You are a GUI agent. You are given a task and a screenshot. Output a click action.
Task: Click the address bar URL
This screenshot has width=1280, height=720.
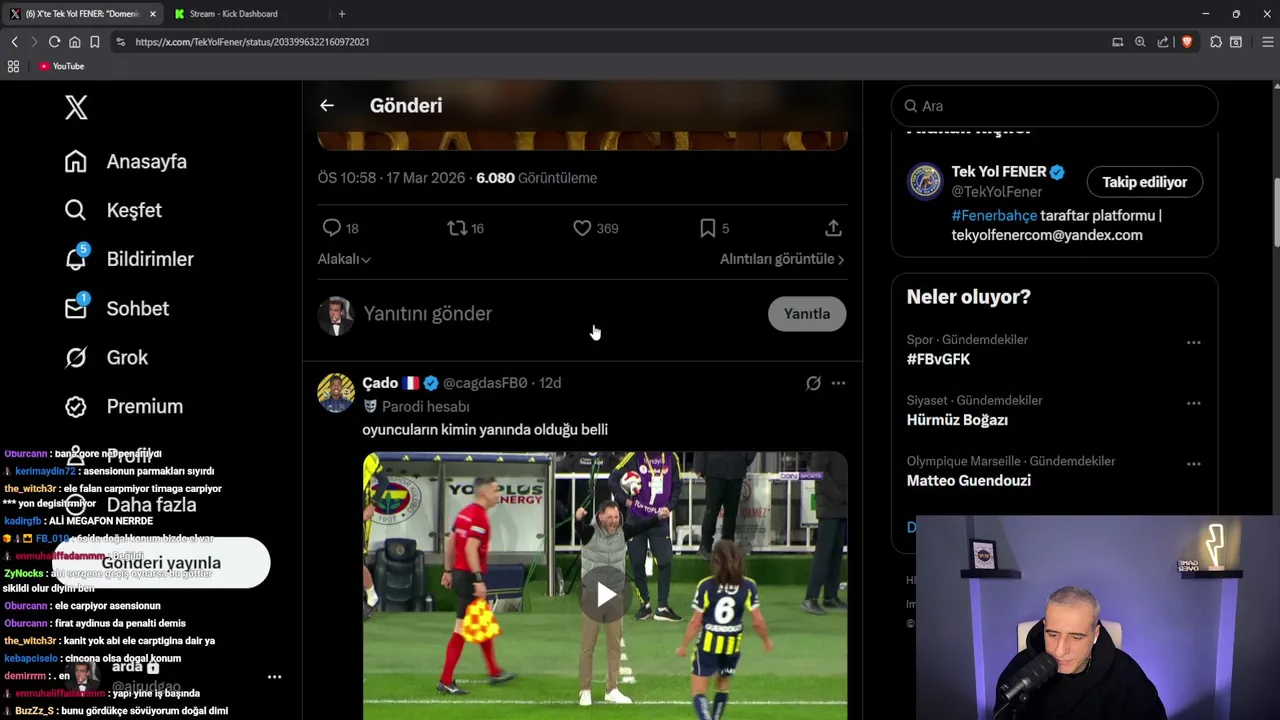click(252, 42)
